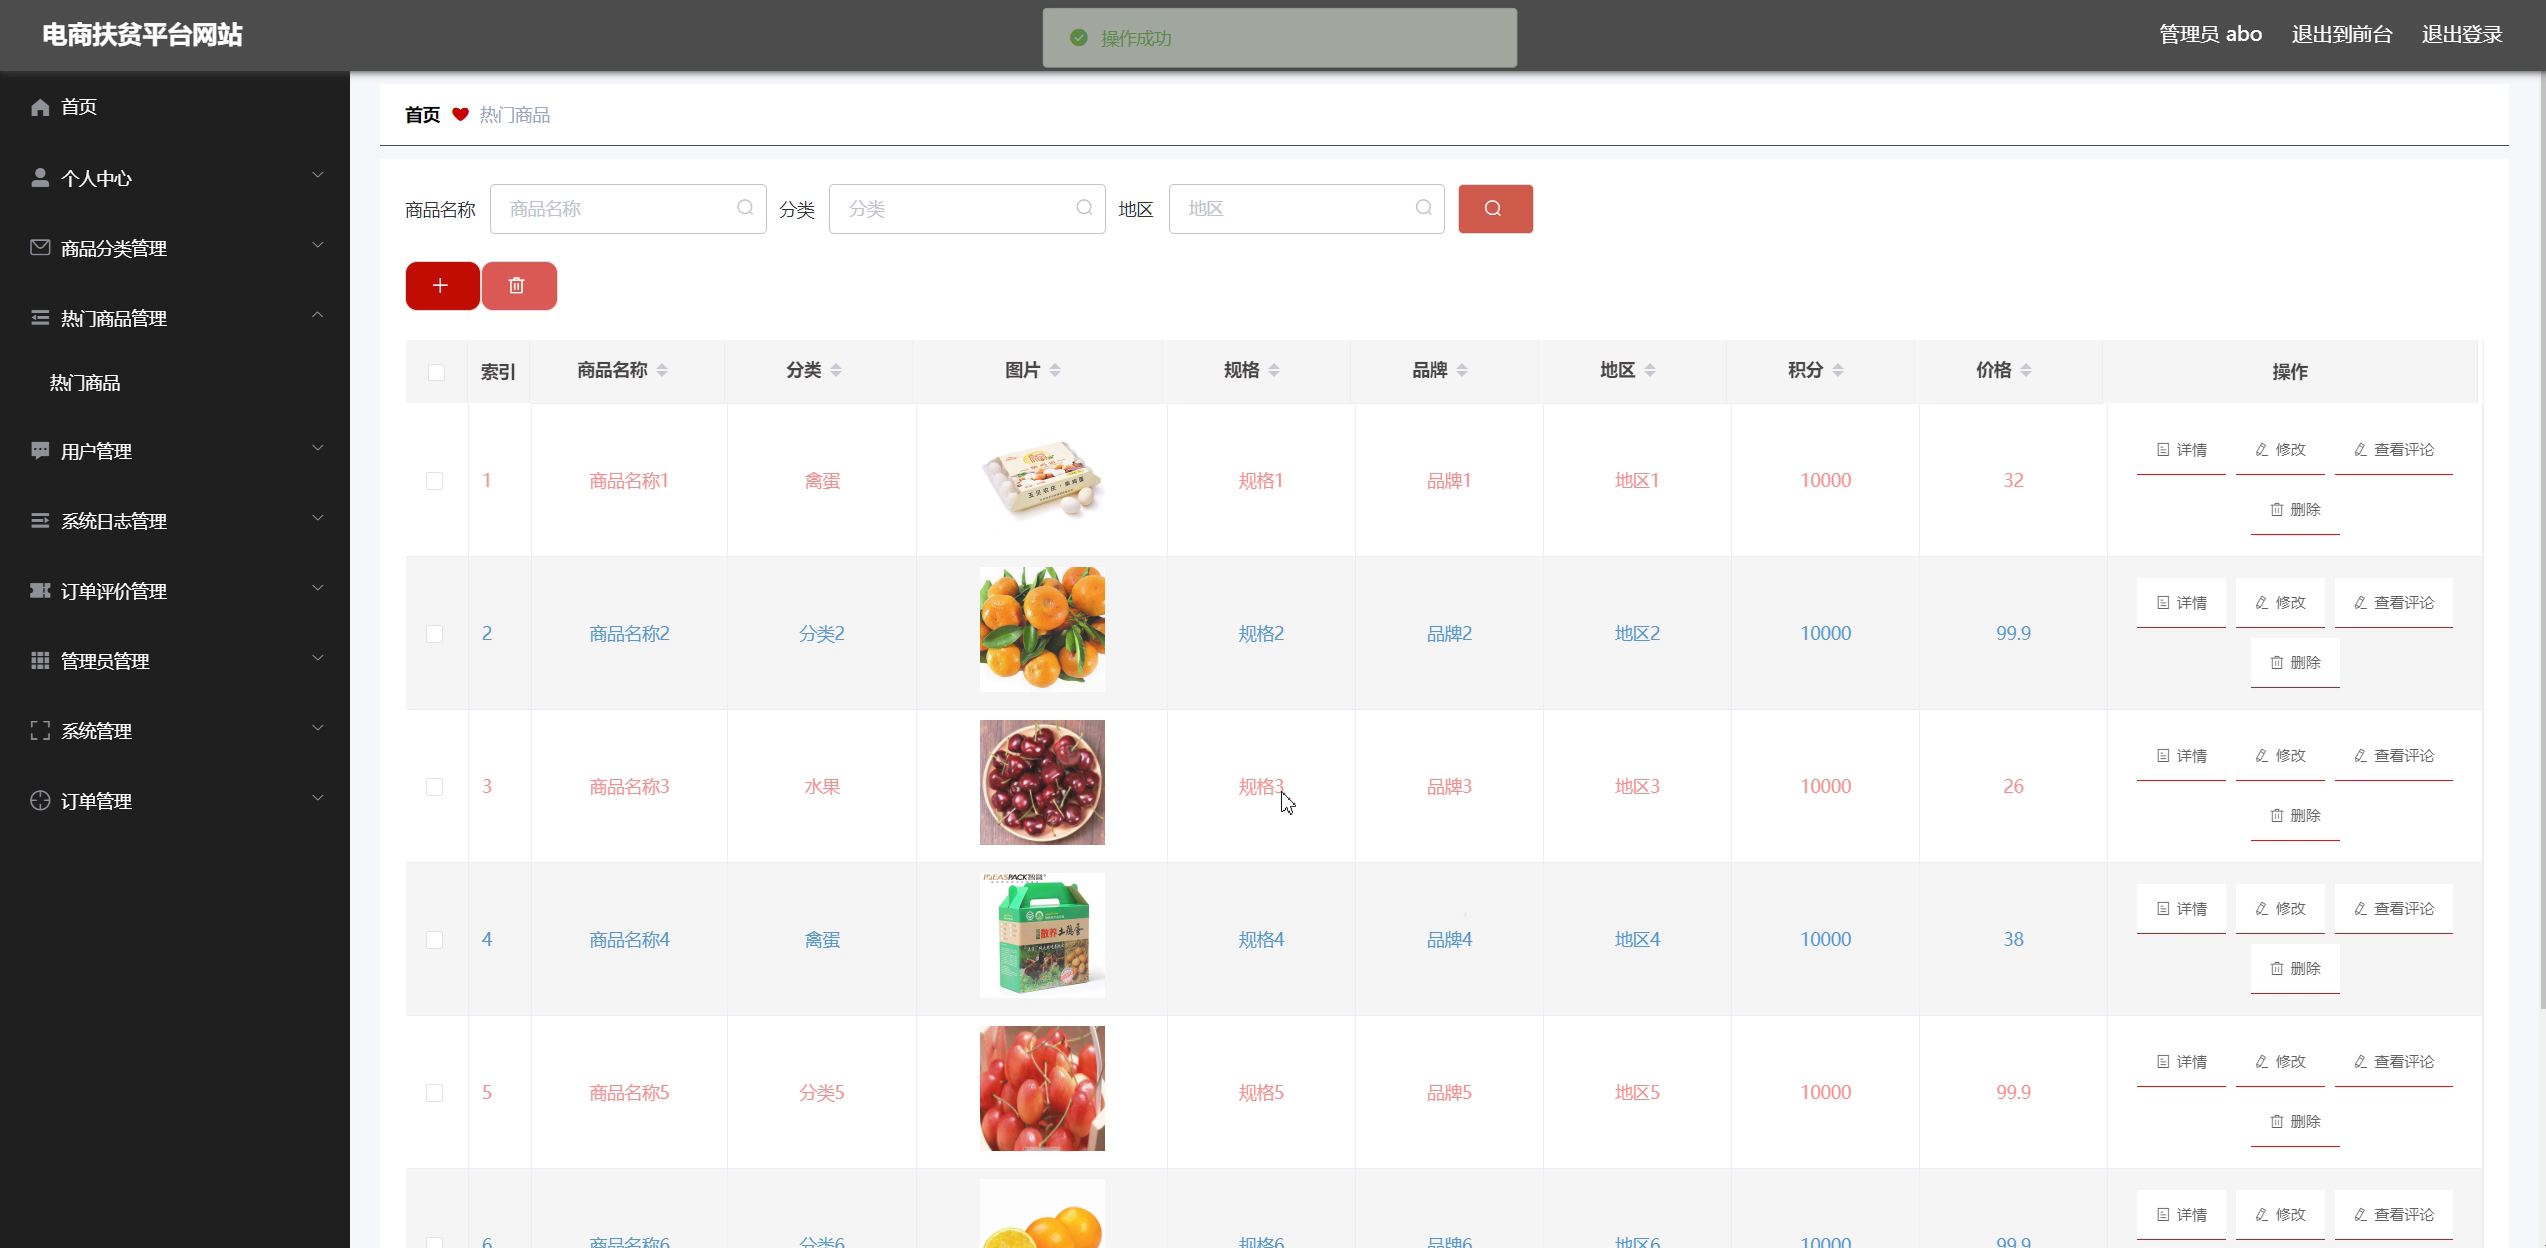Click the ticket icon next to 订单评价管理

click(x=40, y=591)
